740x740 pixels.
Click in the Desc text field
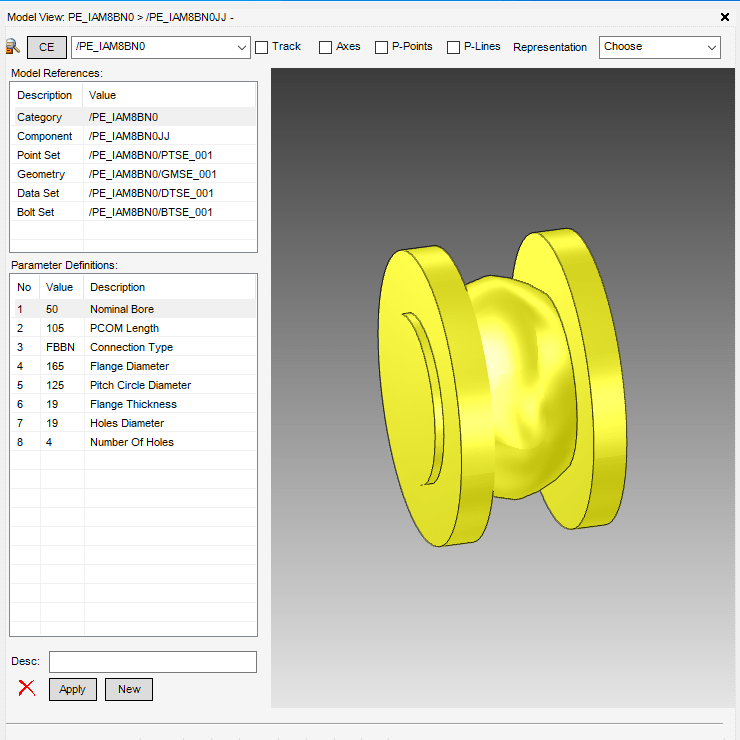[153, 662]
